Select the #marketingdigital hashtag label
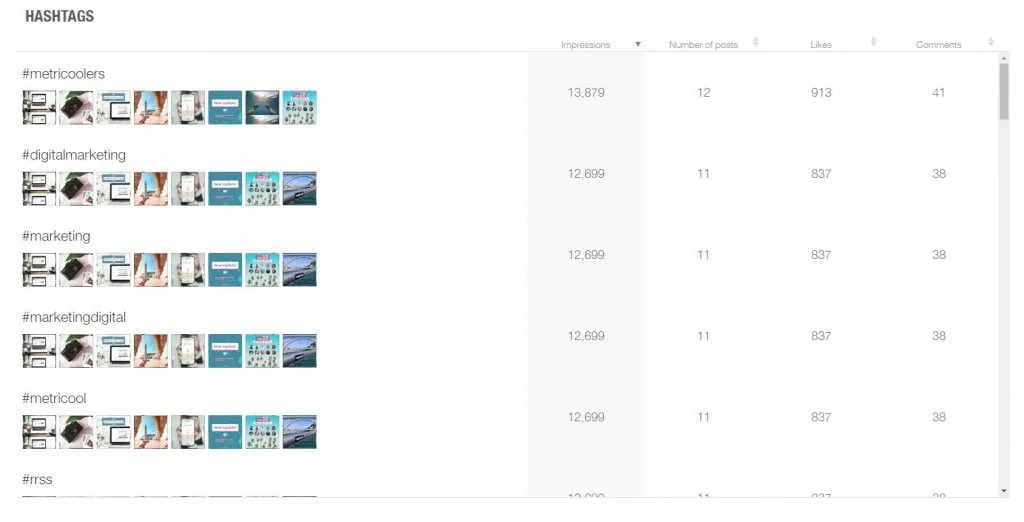This screenshot has width=1024, height=522. [x=74, y=317]
